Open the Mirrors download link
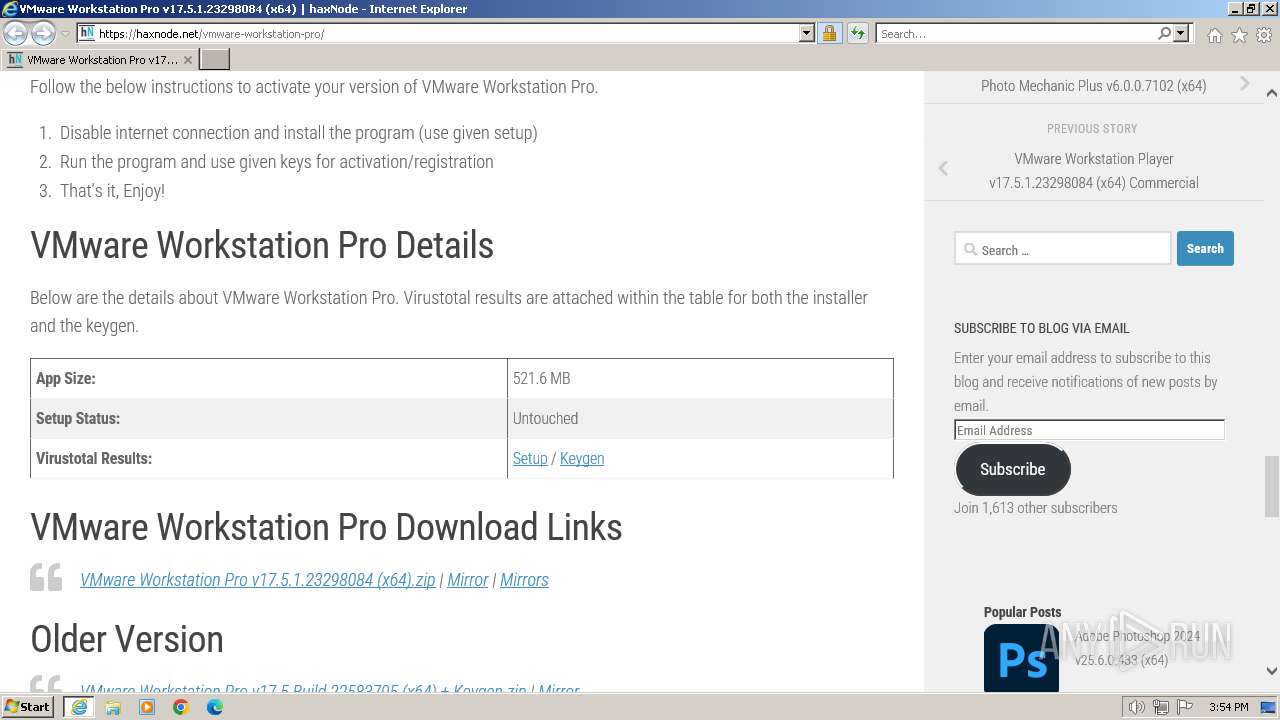 (524, 580)
